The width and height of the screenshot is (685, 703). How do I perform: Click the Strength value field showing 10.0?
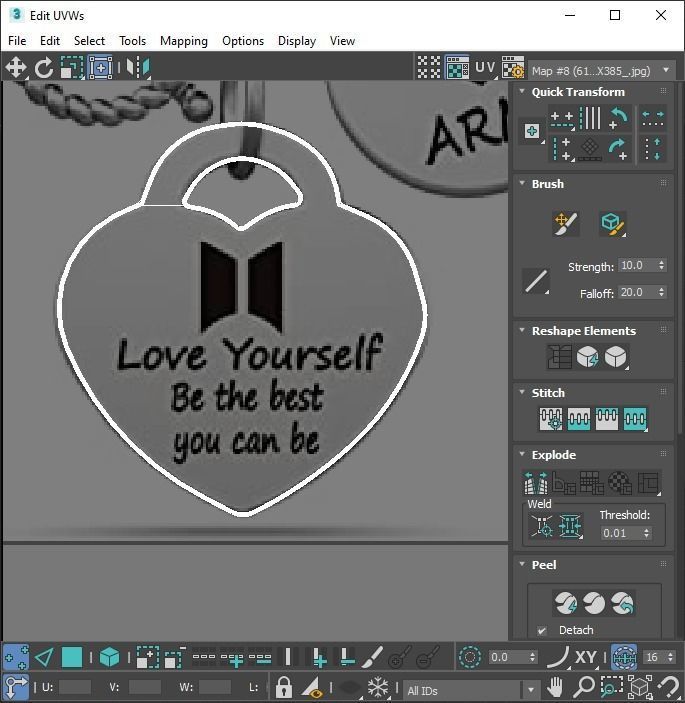pyautogui.click(x=636, y=265)
